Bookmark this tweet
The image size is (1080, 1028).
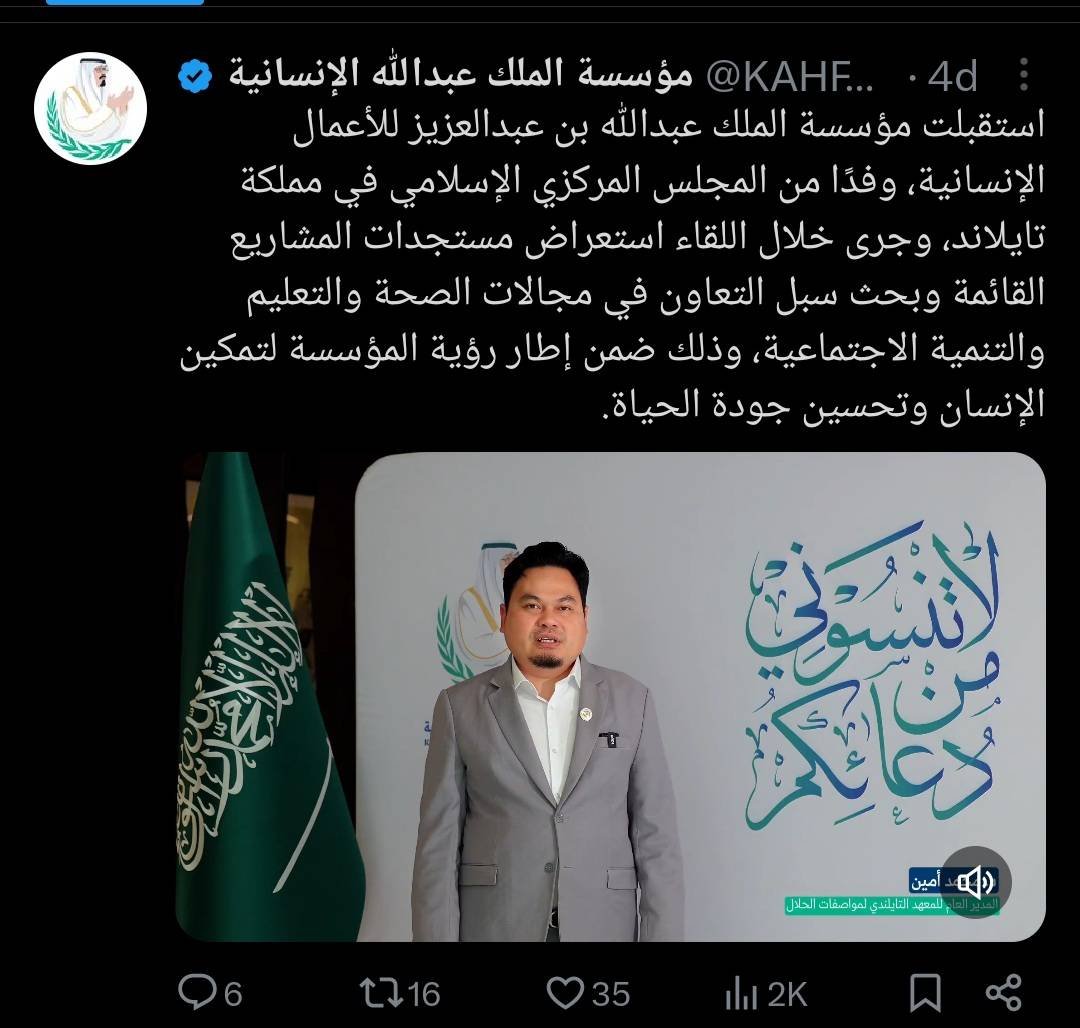[x=925, y=992]
